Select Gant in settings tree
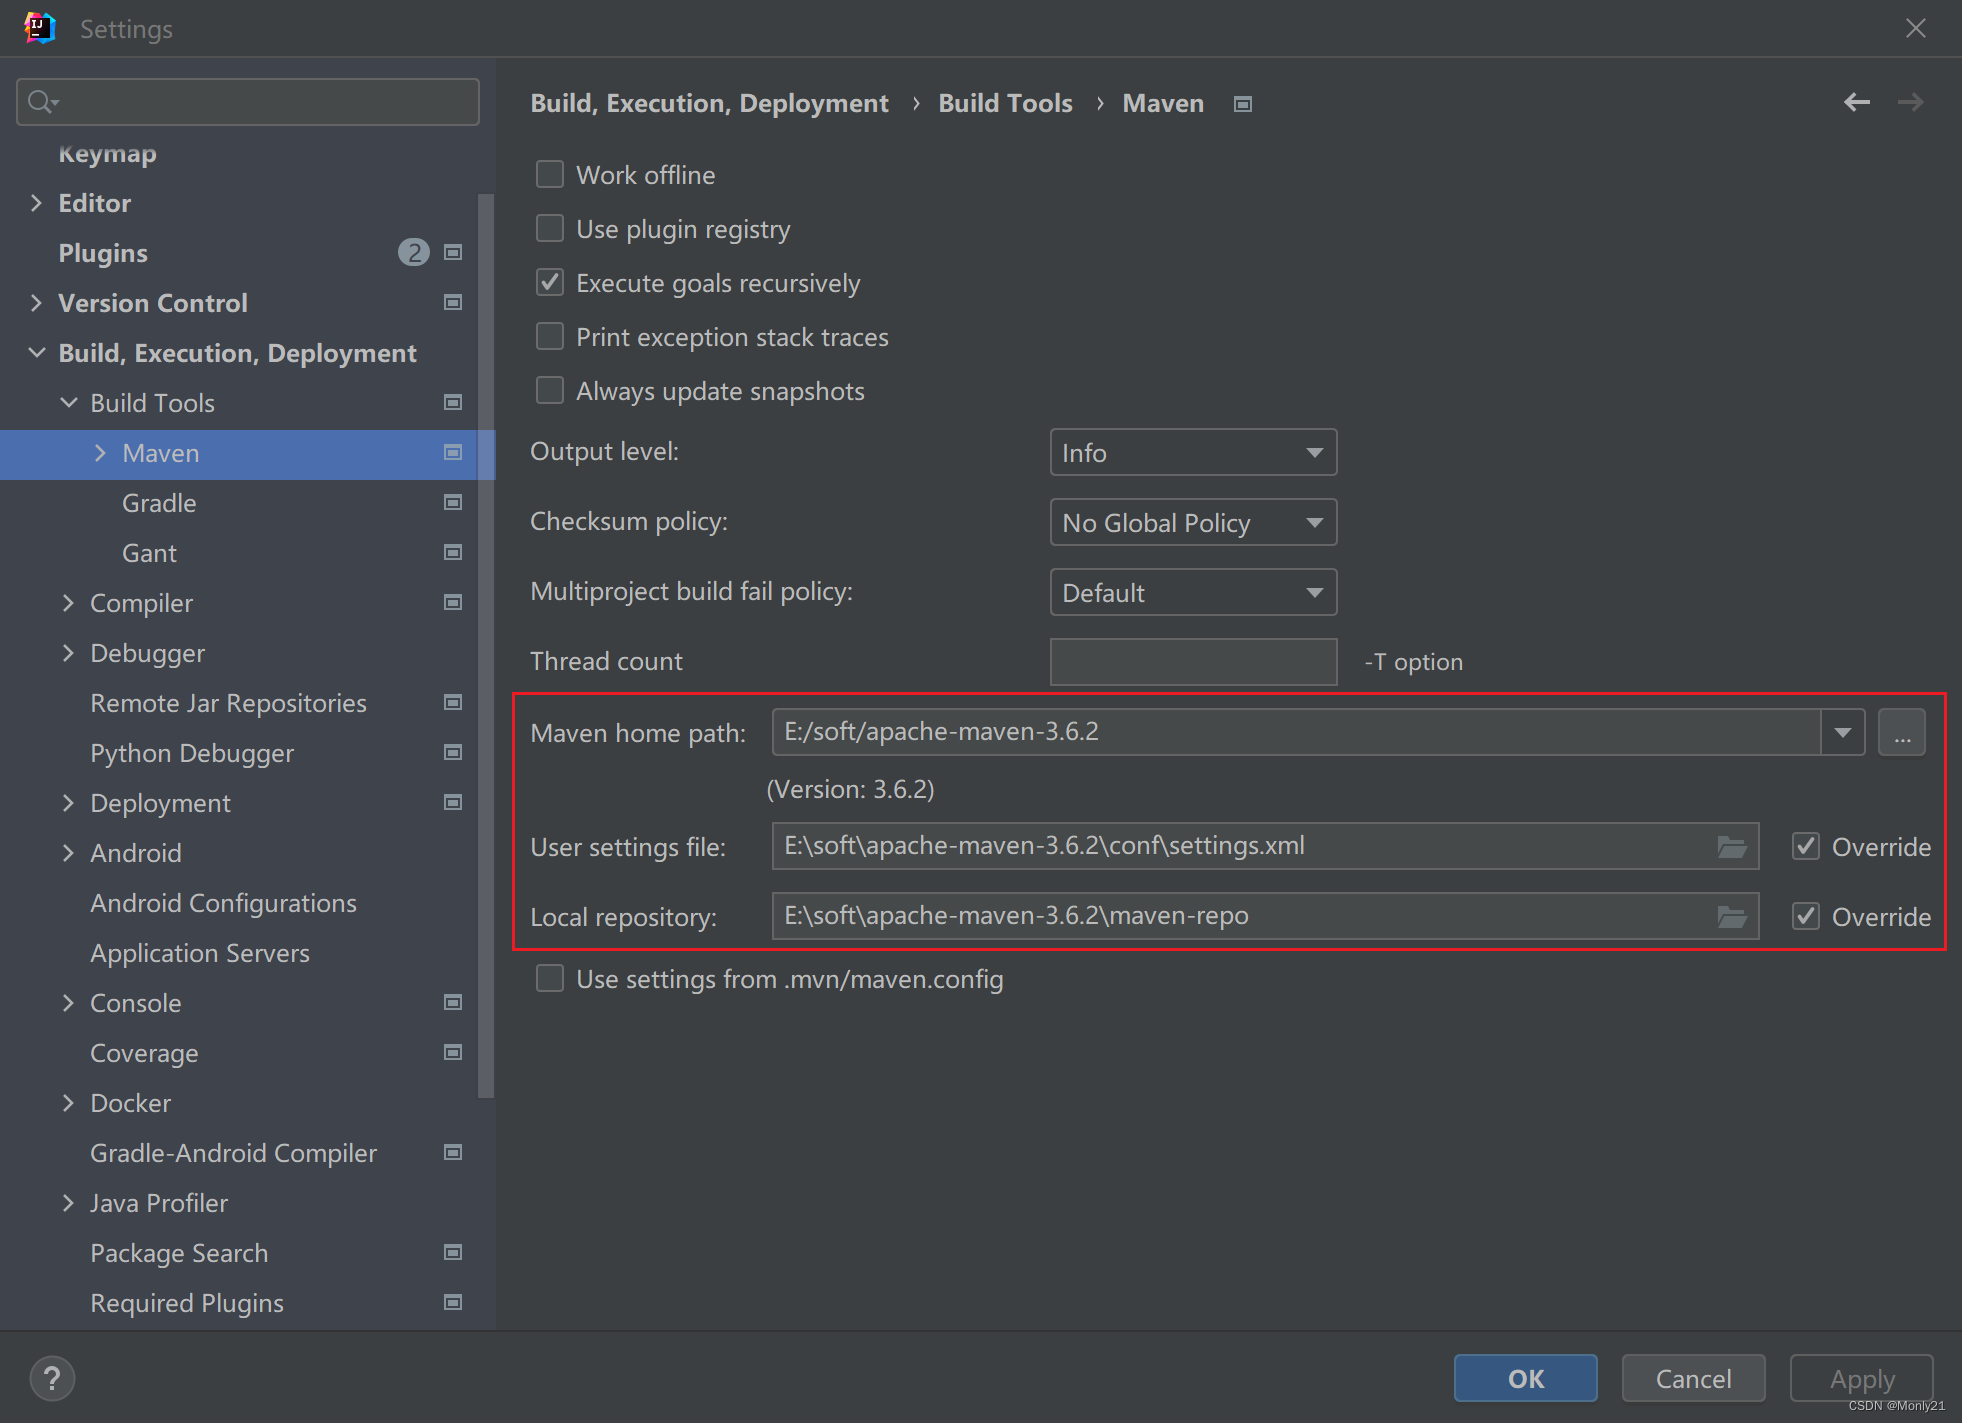This screenshot has height=1423, width=1962. tap(149, 553)
